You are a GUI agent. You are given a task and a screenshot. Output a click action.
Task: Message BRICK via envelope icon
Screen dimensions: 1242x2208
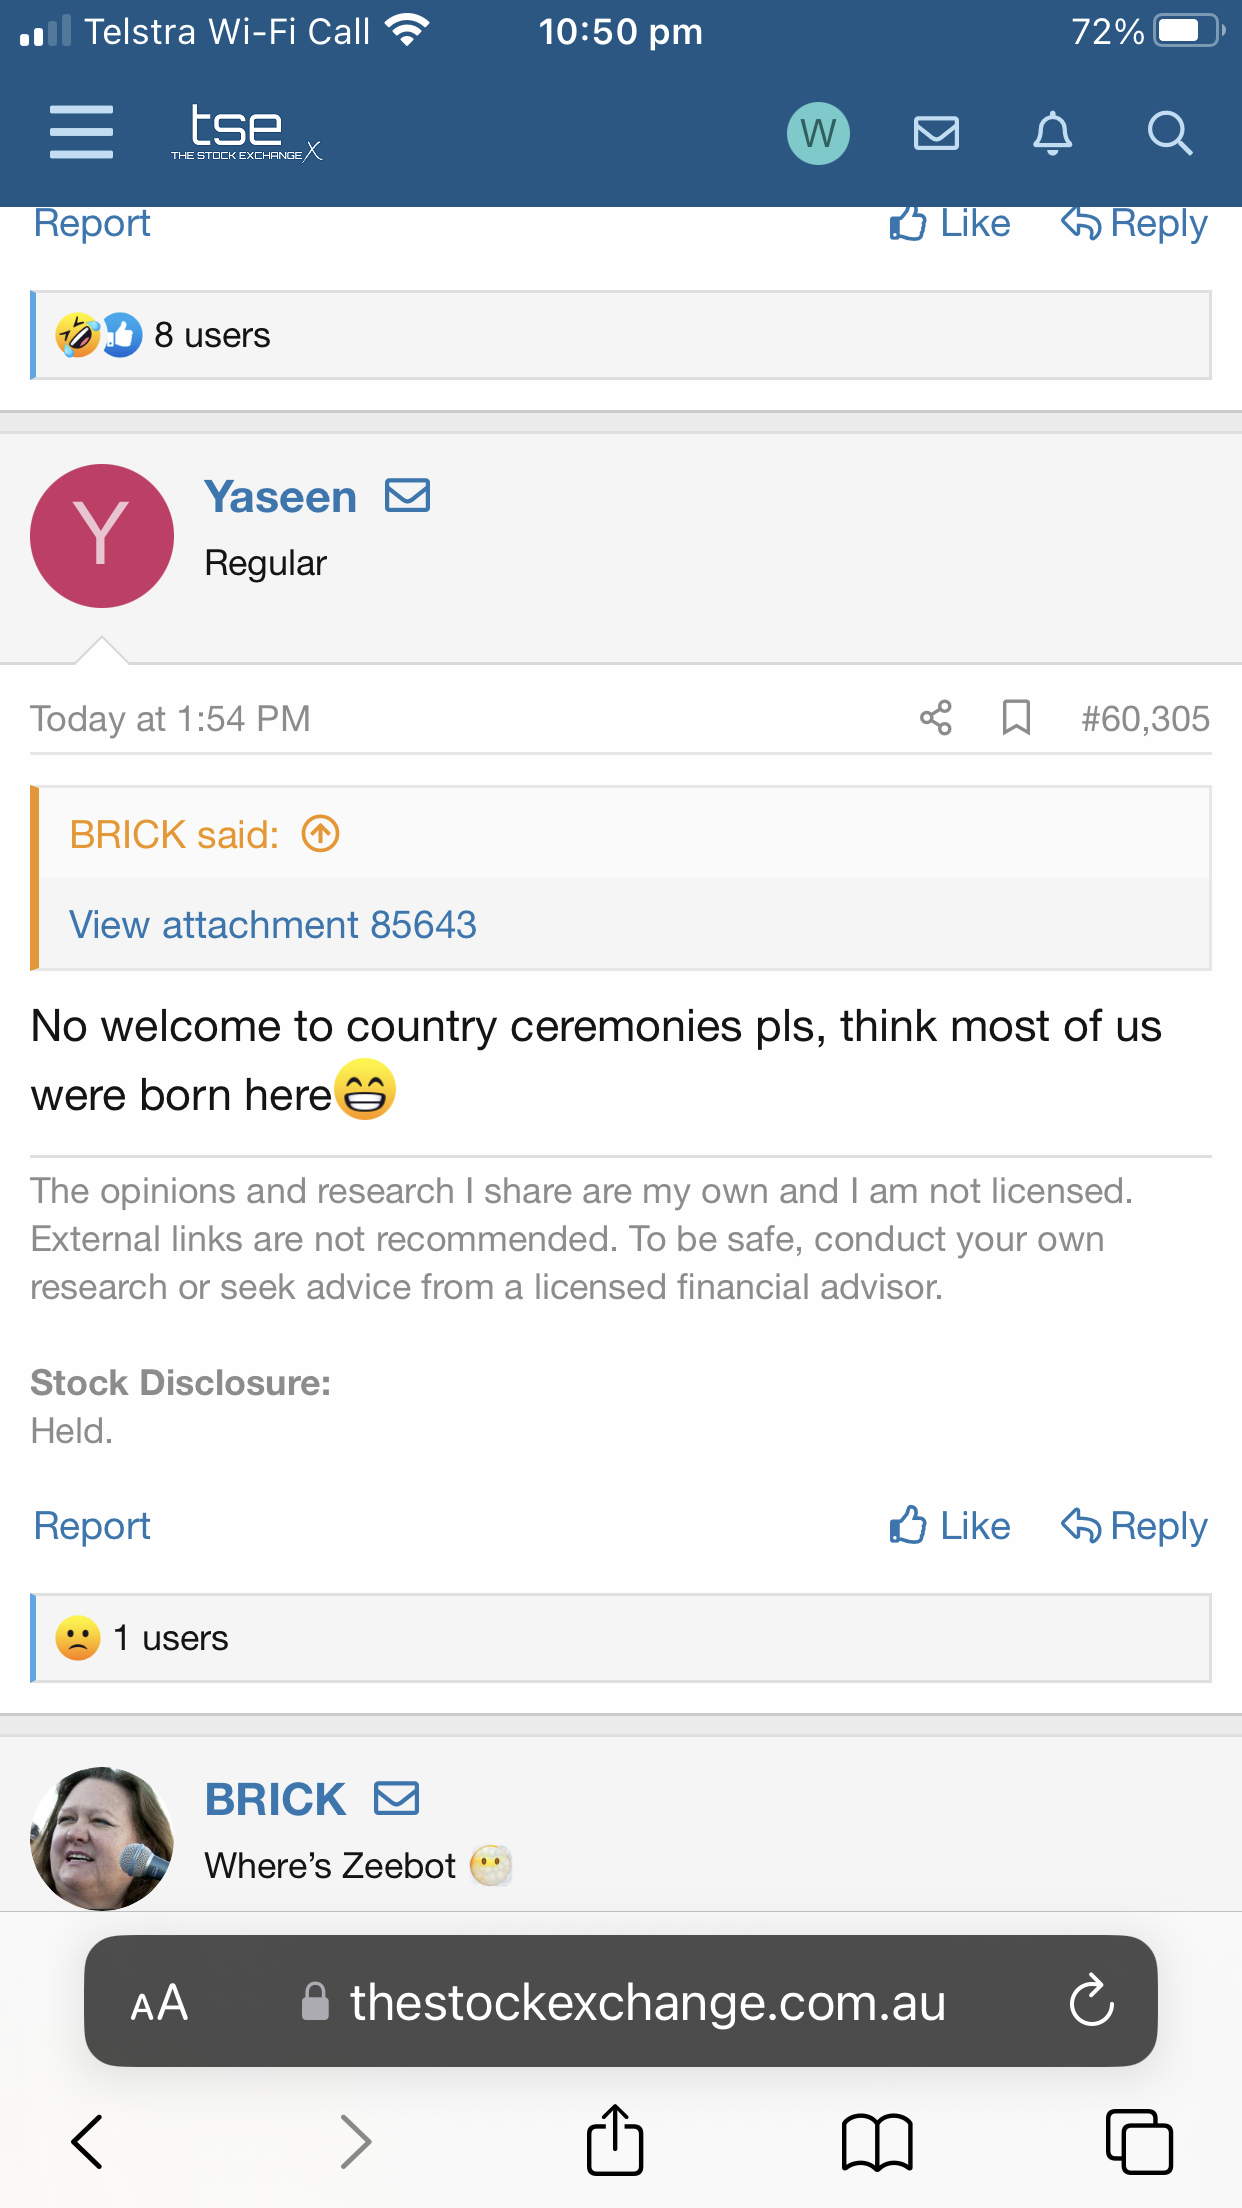point(397,1798)
